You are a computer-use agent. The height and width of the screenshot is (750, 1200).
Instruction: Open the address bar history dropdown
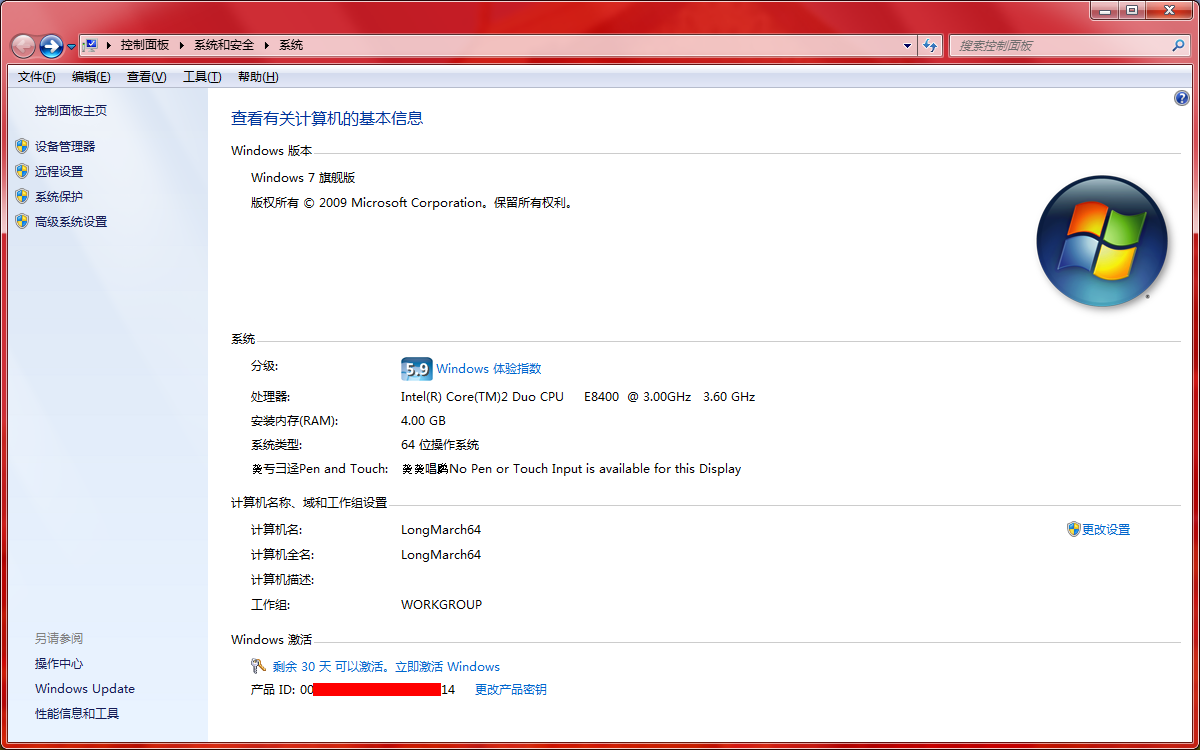tap(906, 45)
